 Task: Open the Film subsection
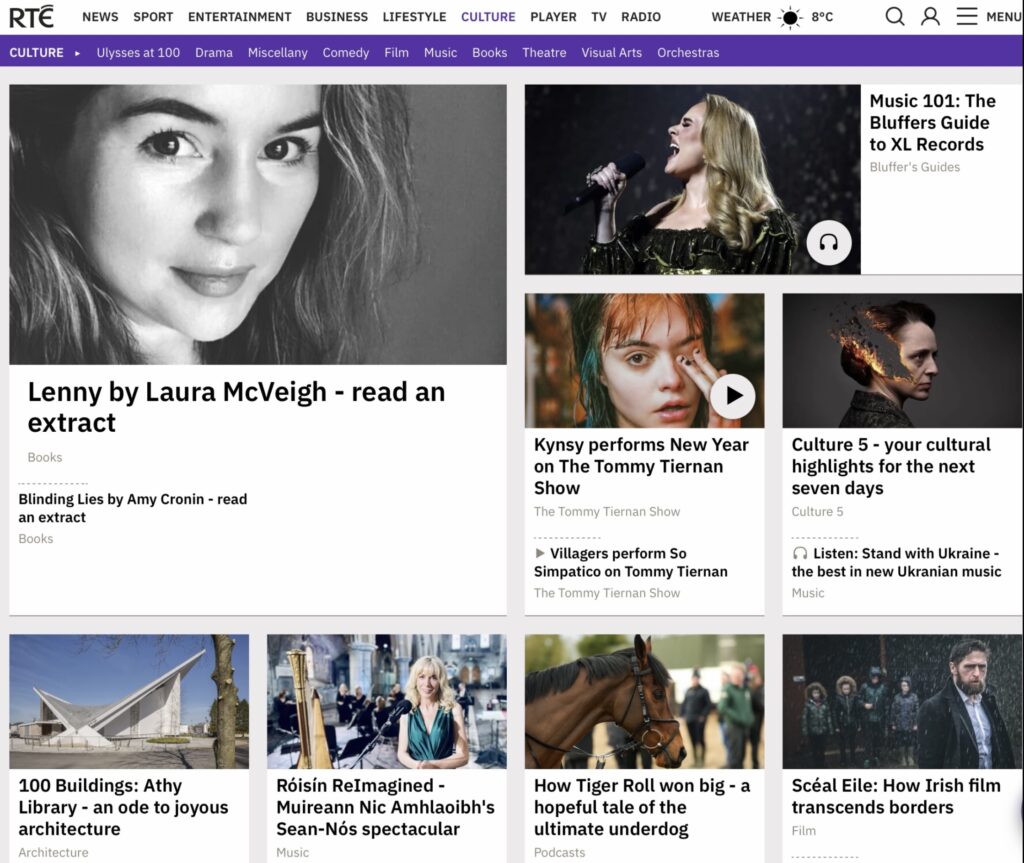396,53
